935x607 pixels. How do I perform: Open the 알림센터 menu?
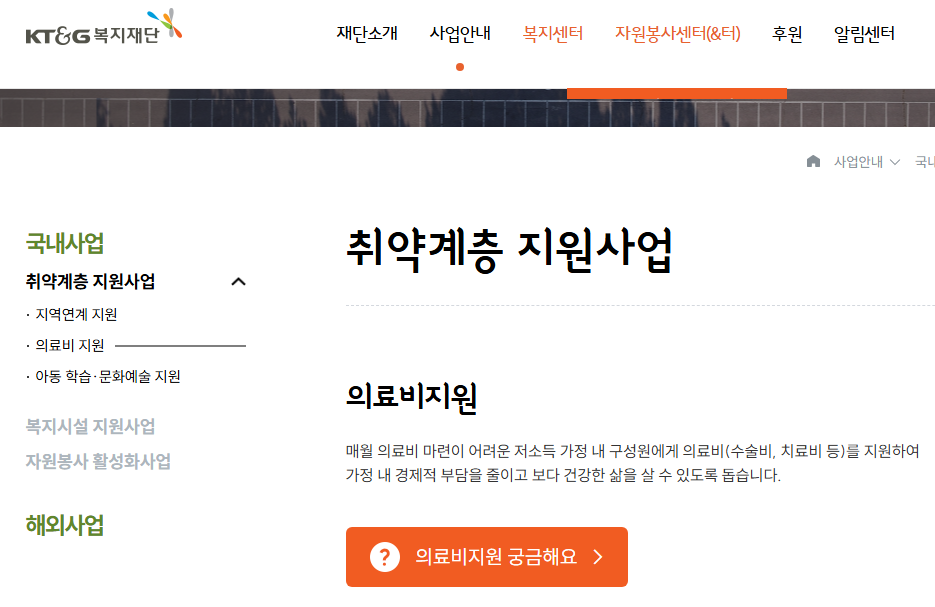click(864, 33)
